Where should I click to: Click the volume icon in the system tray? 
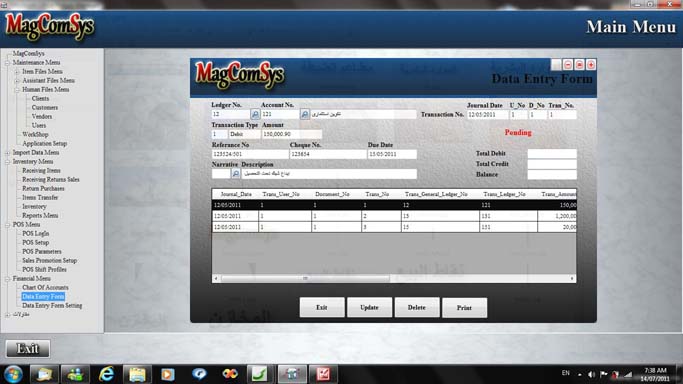(x=592, y=374)
